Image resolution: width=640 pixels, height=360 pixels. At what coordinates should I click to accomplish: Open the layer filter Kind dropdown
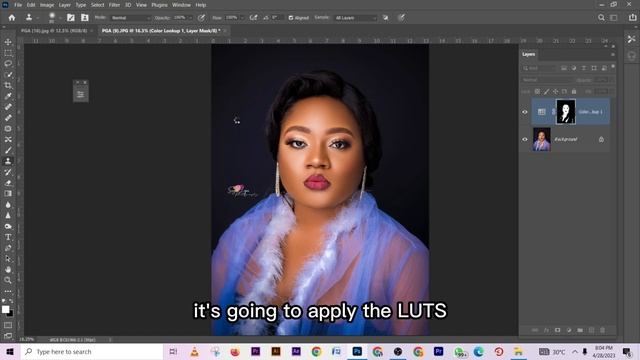point(540,68)
